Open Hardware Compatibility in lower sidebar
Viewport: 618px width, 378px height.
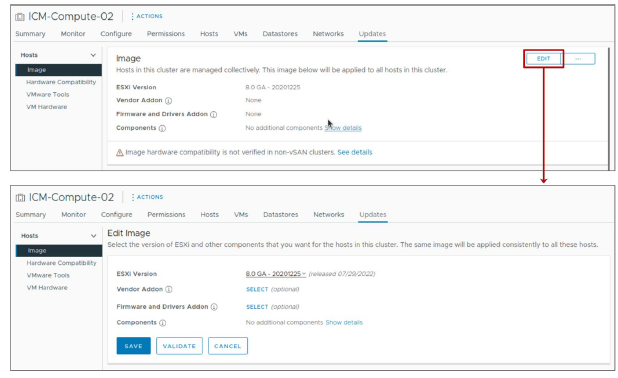coord(61,263)
